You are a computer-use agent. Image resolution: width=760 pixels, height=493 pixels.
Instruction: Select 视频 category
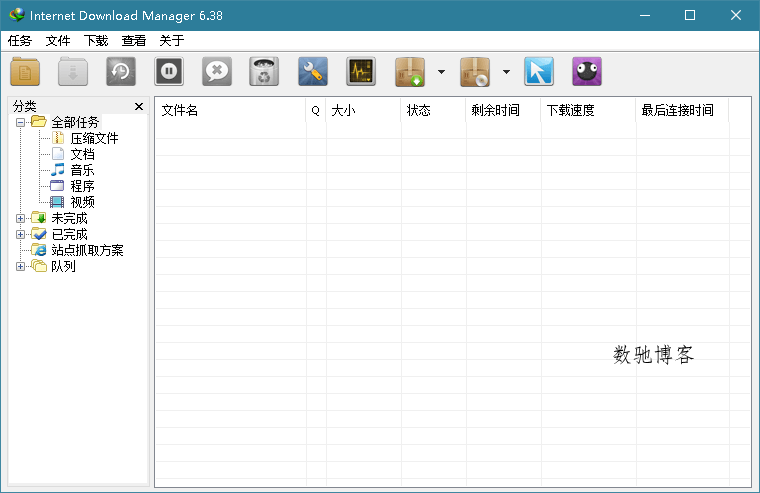click(82, 202)
